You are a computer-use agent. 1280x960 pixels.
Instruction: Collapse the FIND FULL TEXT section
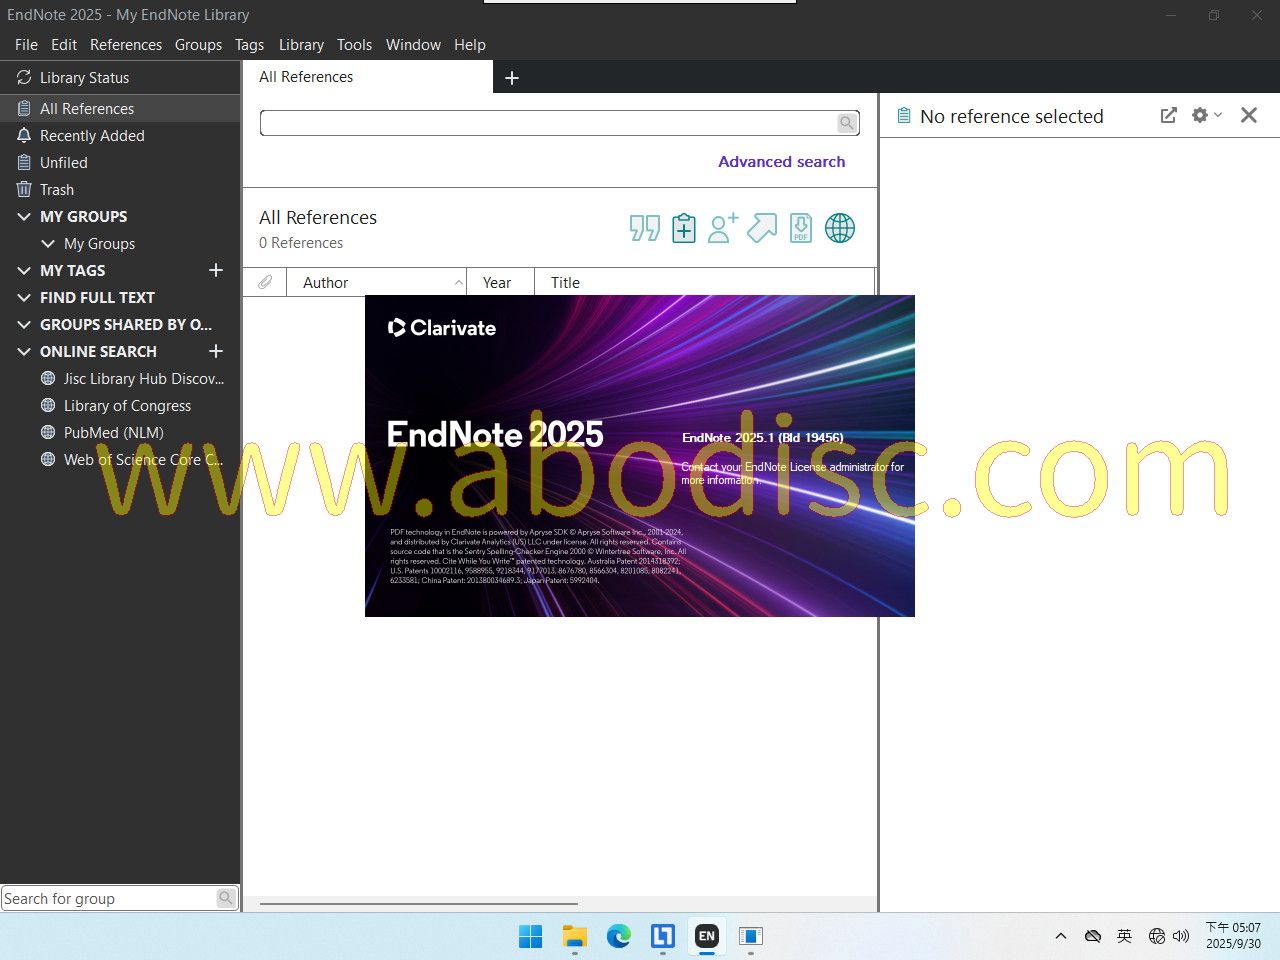pyautogui.click(x=24, y=298)
